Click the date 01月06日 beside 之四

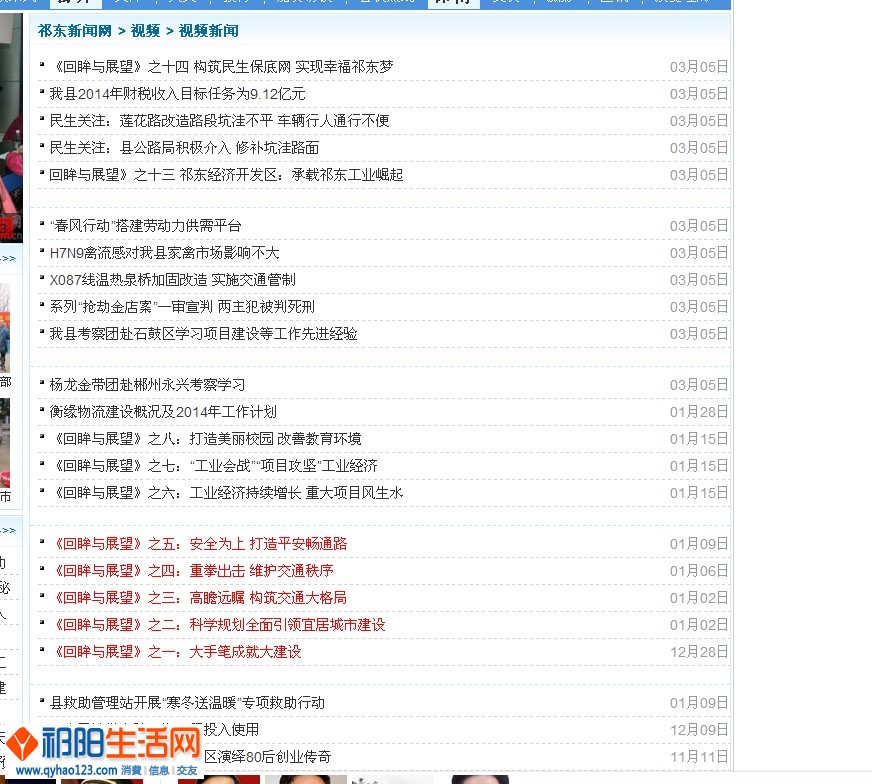pyautogui.click(x=698, y=571)
